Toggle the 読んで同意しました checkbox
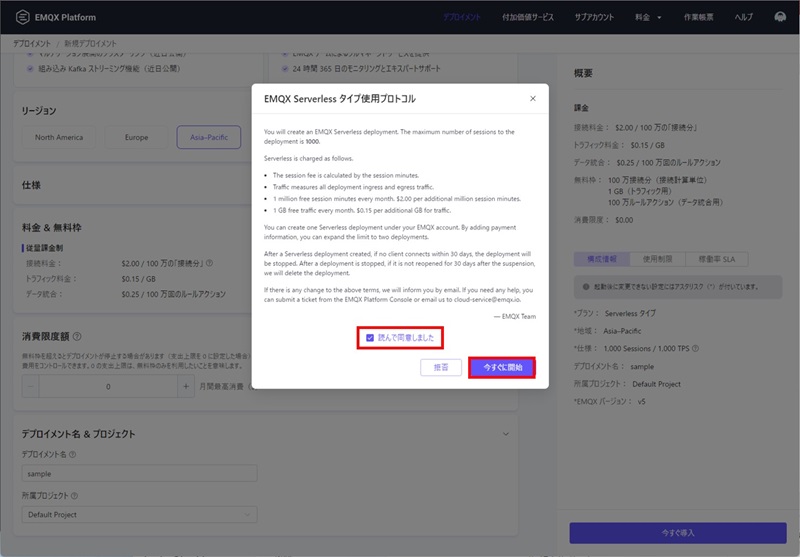 370,338
